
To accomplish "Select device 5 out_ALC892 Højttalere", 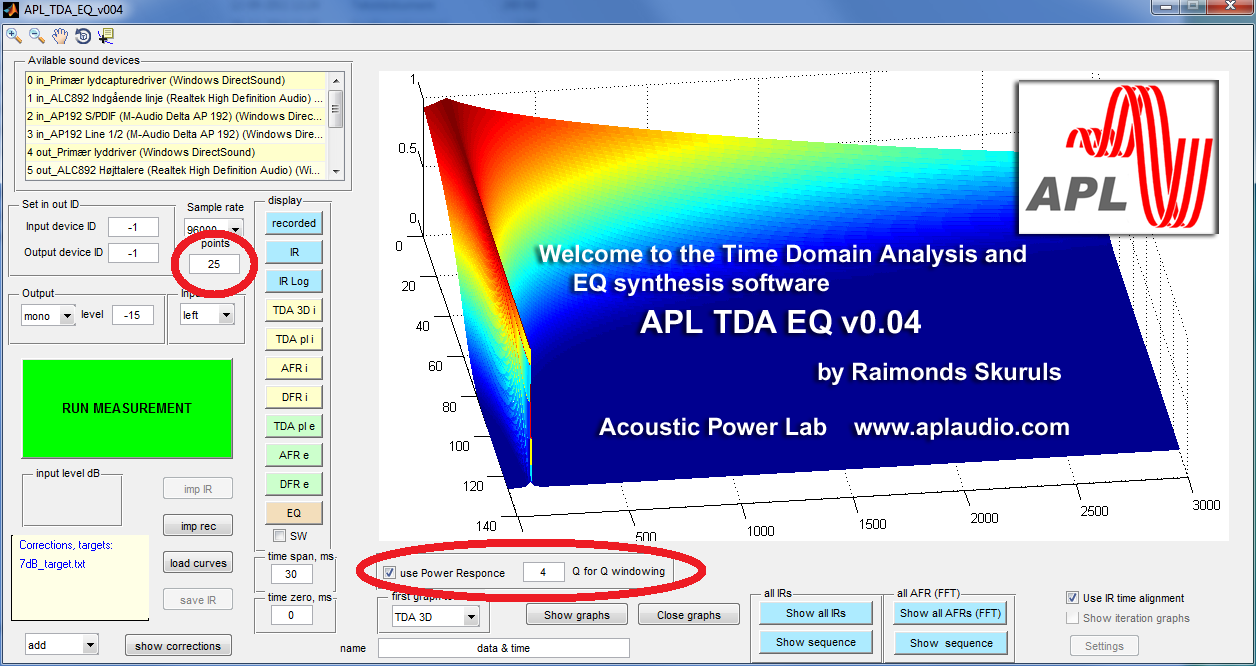I will click(x=176, y=170).
